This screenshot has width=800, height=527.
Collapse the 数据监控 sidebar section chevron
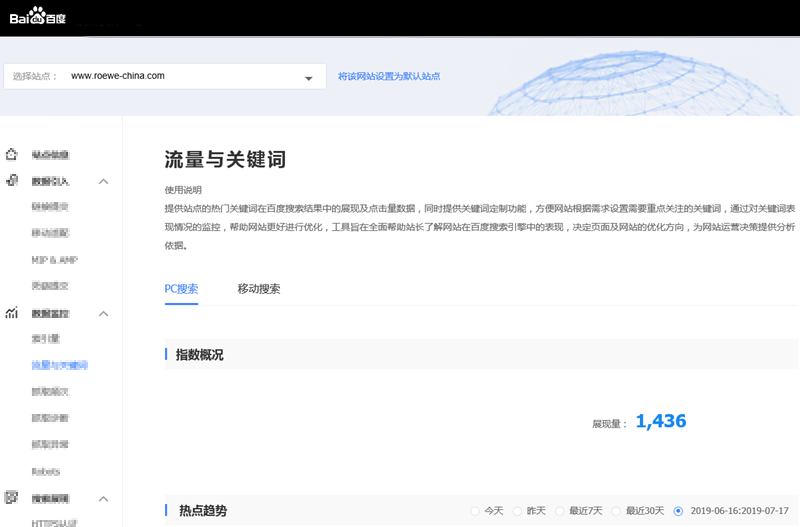coord(103,314)
